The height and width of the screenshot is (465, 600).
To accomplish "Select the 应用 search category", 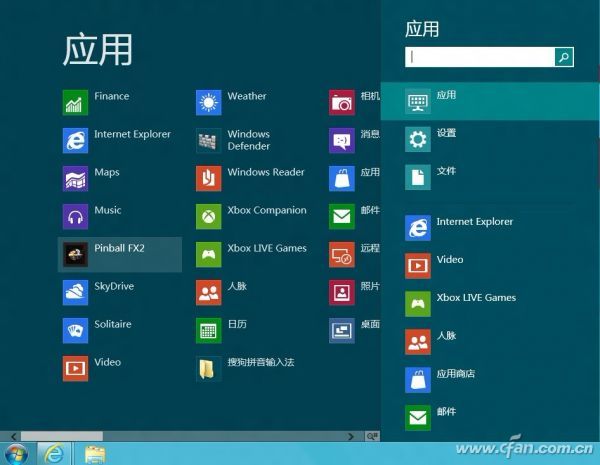I will pyautogui.click(x=490, y=101).
